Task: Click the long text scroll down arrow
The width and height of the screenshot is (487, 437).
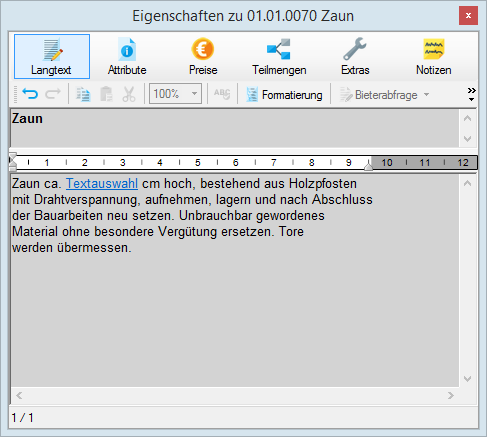Action: 467,379
